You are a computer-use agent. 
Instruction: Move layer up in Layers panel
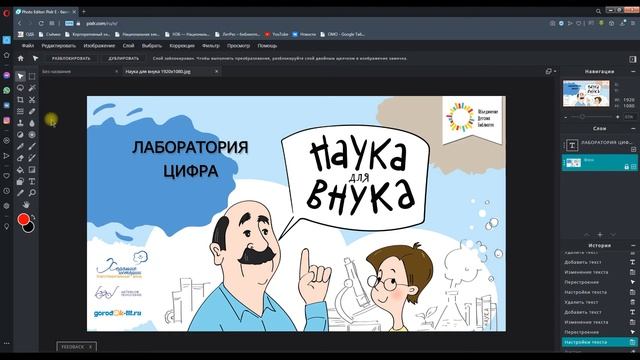tap(587, 235)
